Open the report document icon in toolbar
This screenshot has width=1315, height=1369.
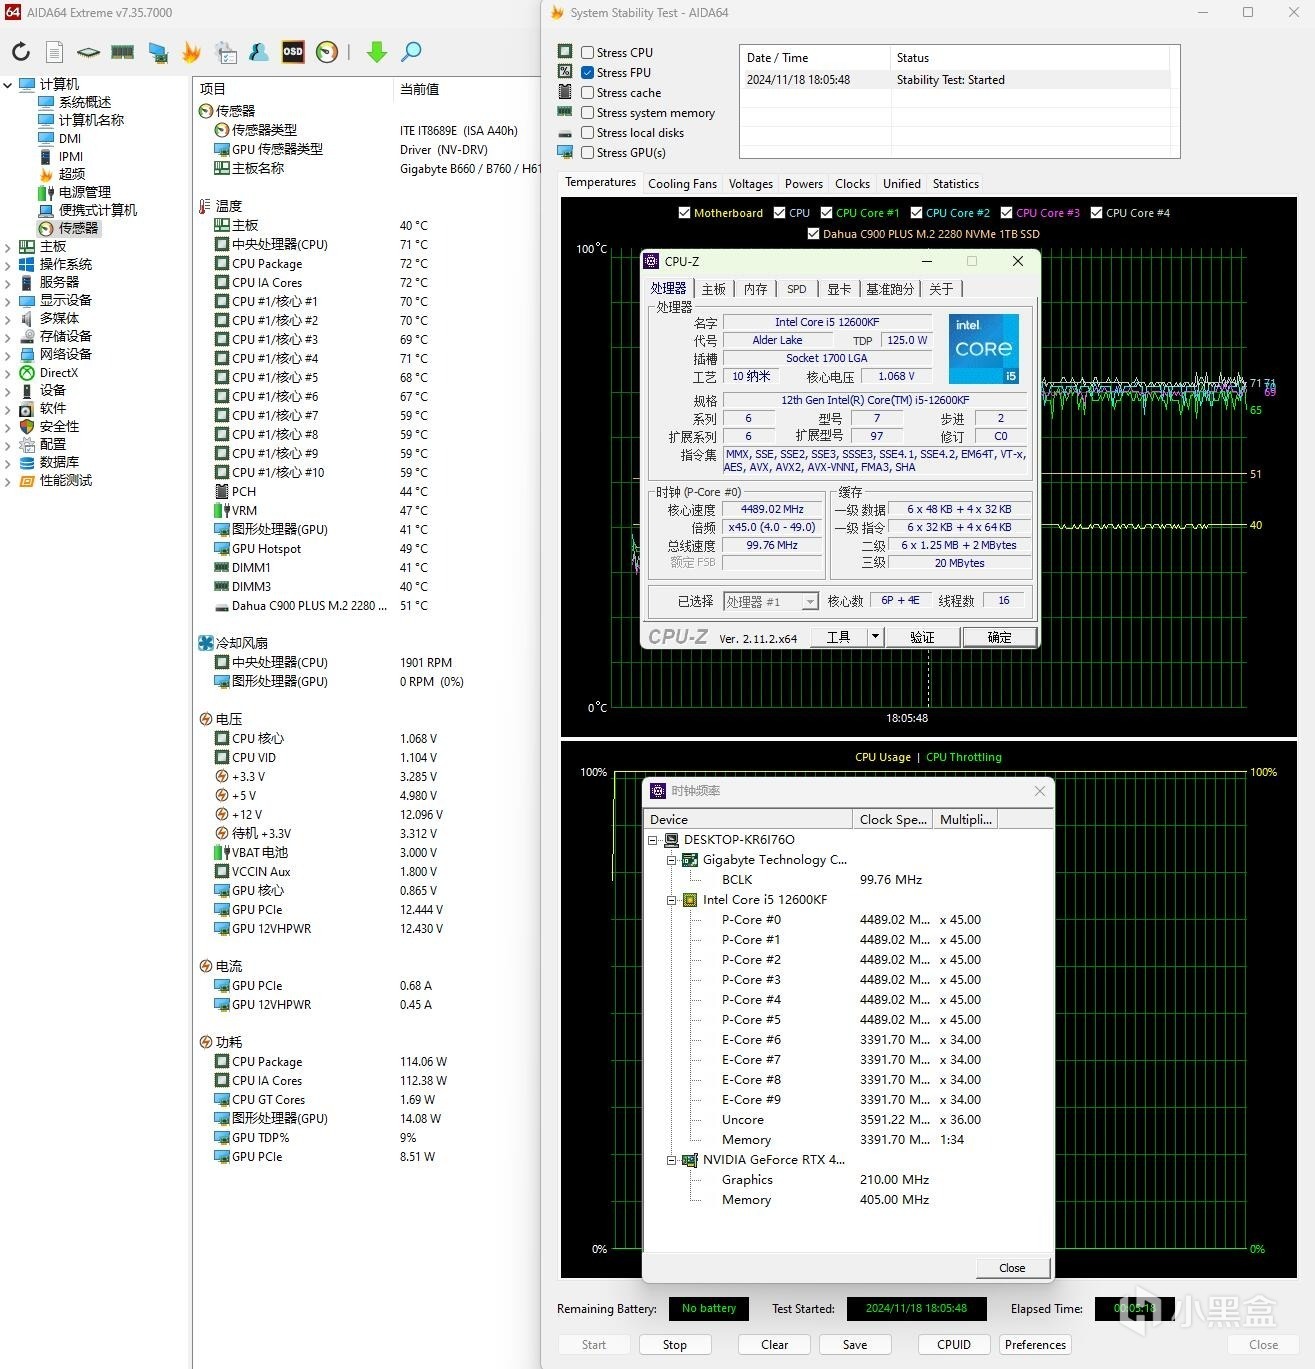coord(55,52)
